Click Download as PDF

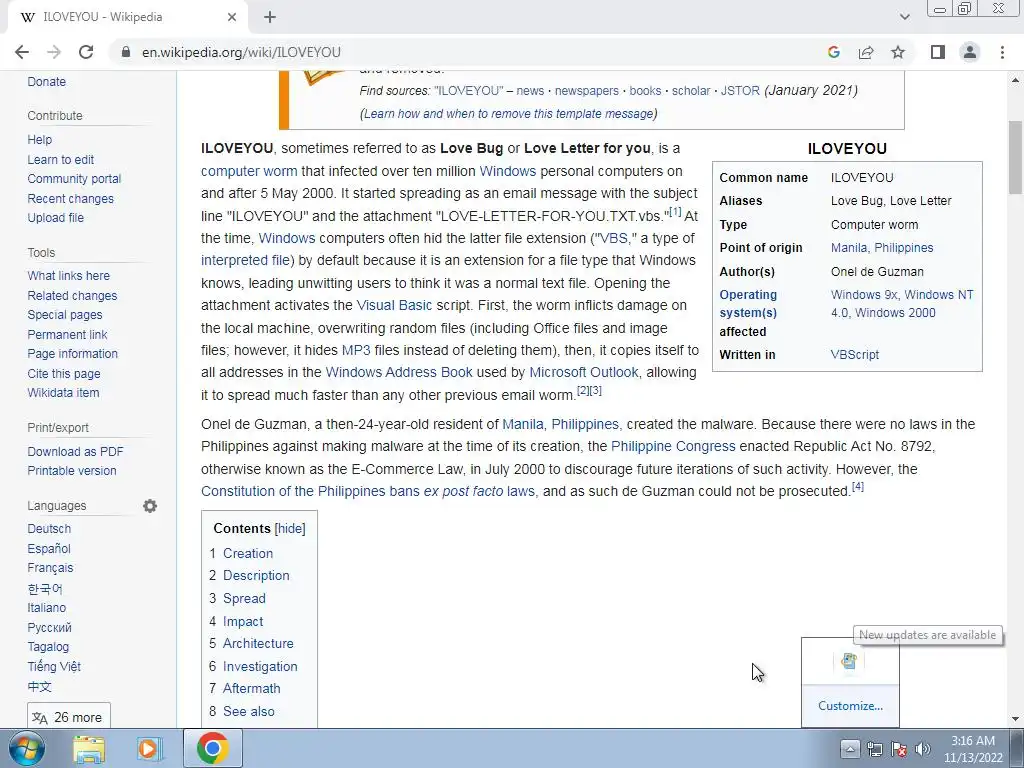click(75, 451)
